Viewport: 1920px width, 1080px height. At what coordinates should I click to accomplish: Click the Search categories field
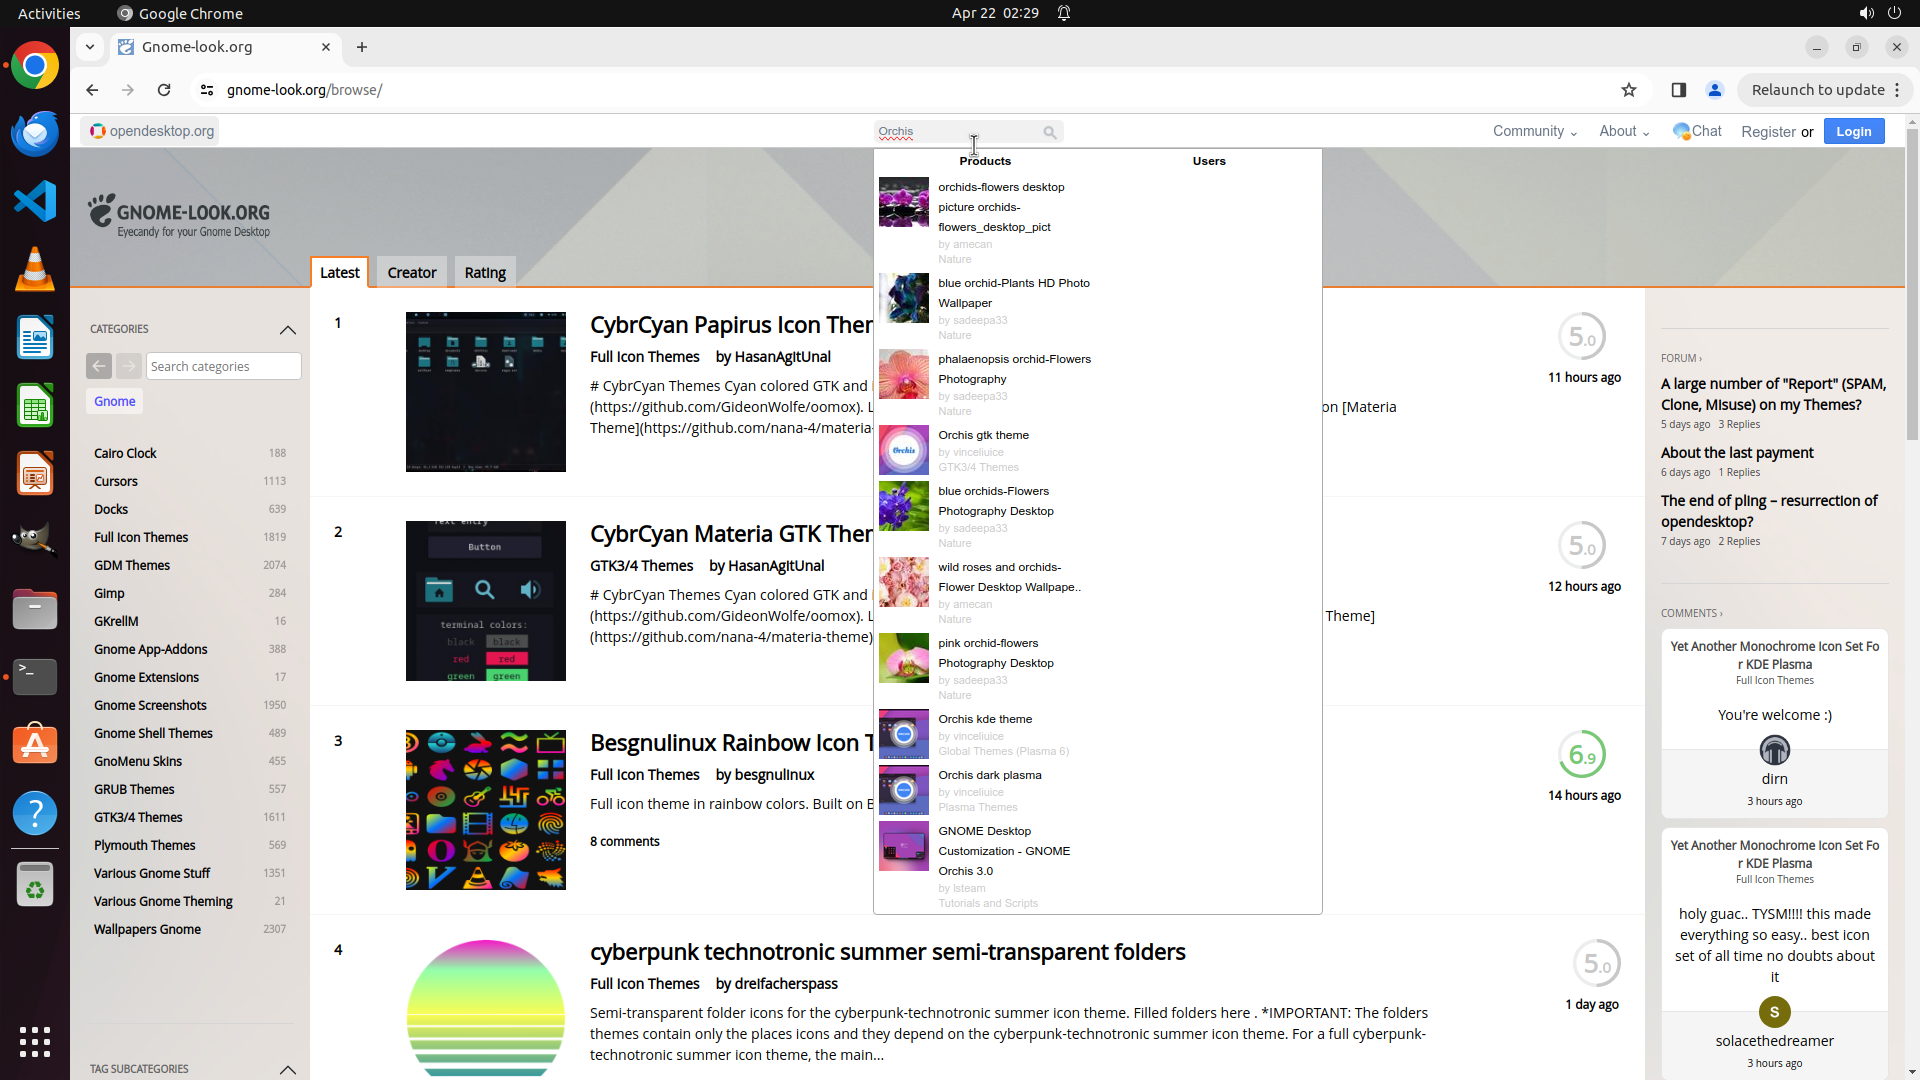click(223, 366)
